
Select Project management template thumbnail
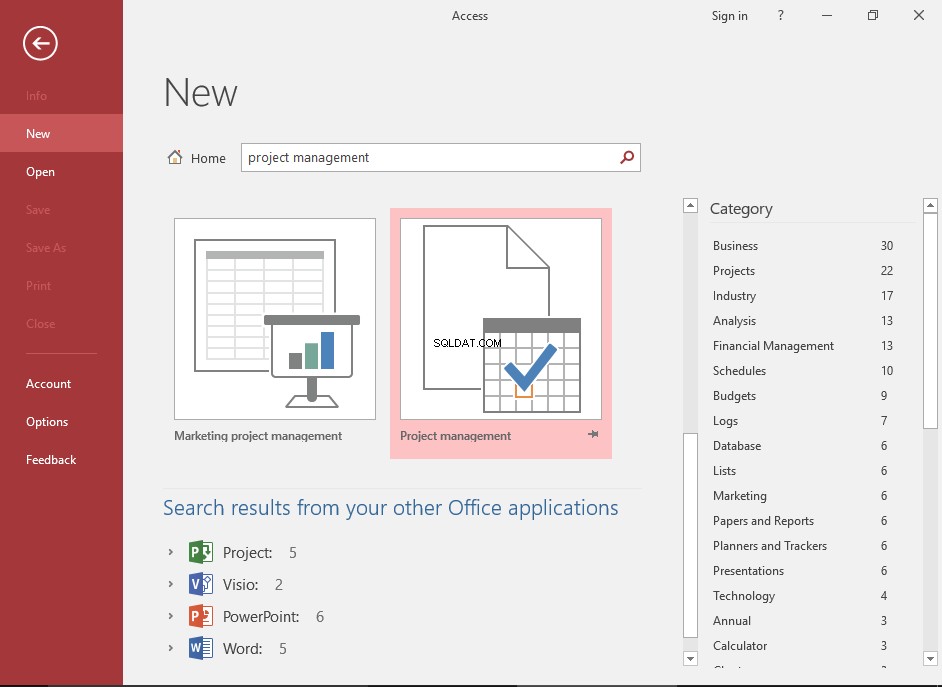click(501, 319)
